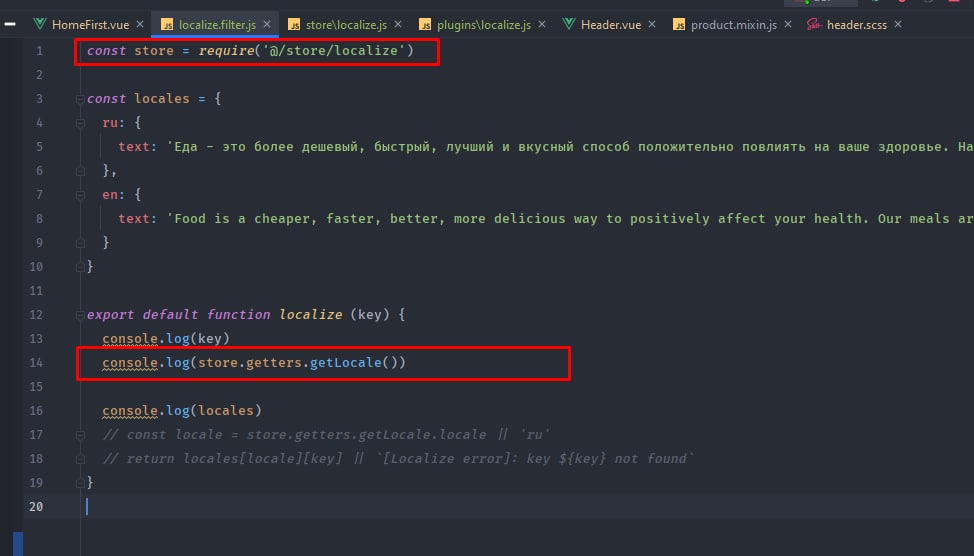Screen dimensions: 974x556
Task: Close the header.scss tab
Action: click(898, 24)
